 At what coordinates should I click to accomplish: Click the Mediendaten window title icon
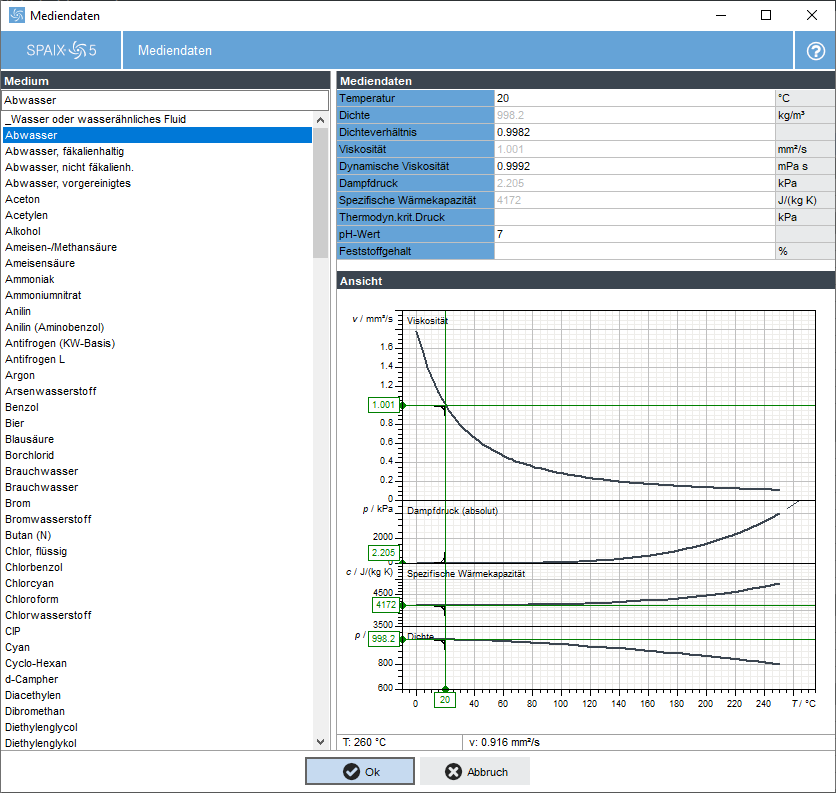pyautogui.click(x=16, y=15)
